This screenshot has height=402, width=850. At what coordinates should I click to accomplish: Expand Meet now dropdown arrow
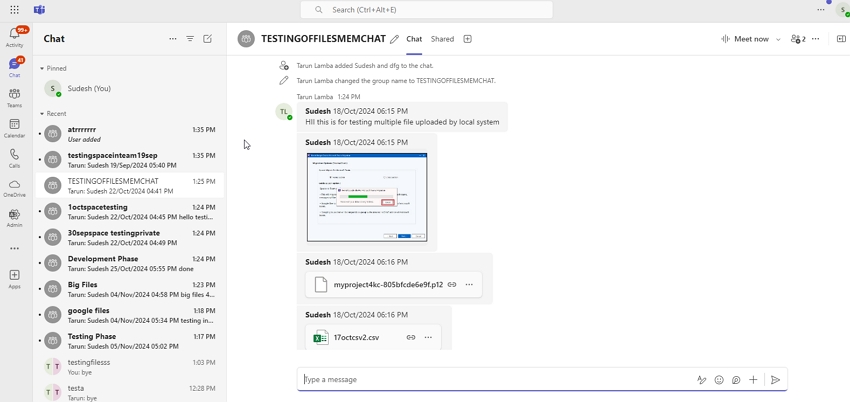[x=778, y=39]
